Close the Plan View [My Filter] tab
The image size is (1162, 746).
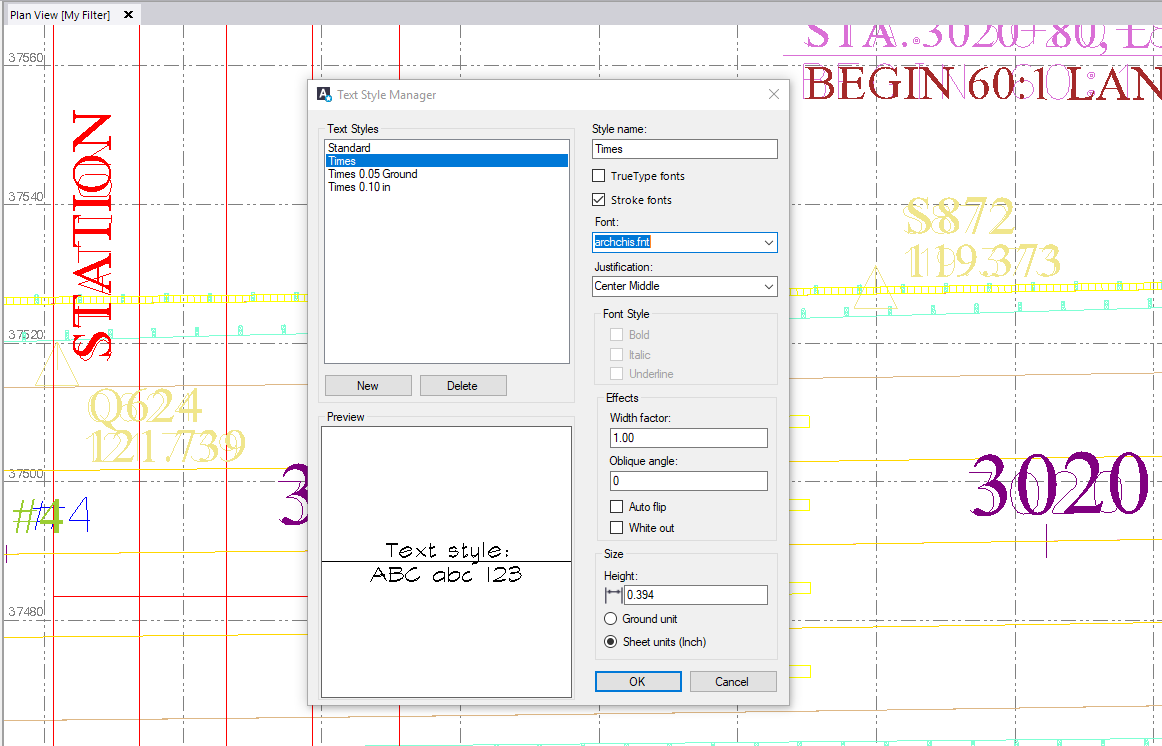[127, 15]
